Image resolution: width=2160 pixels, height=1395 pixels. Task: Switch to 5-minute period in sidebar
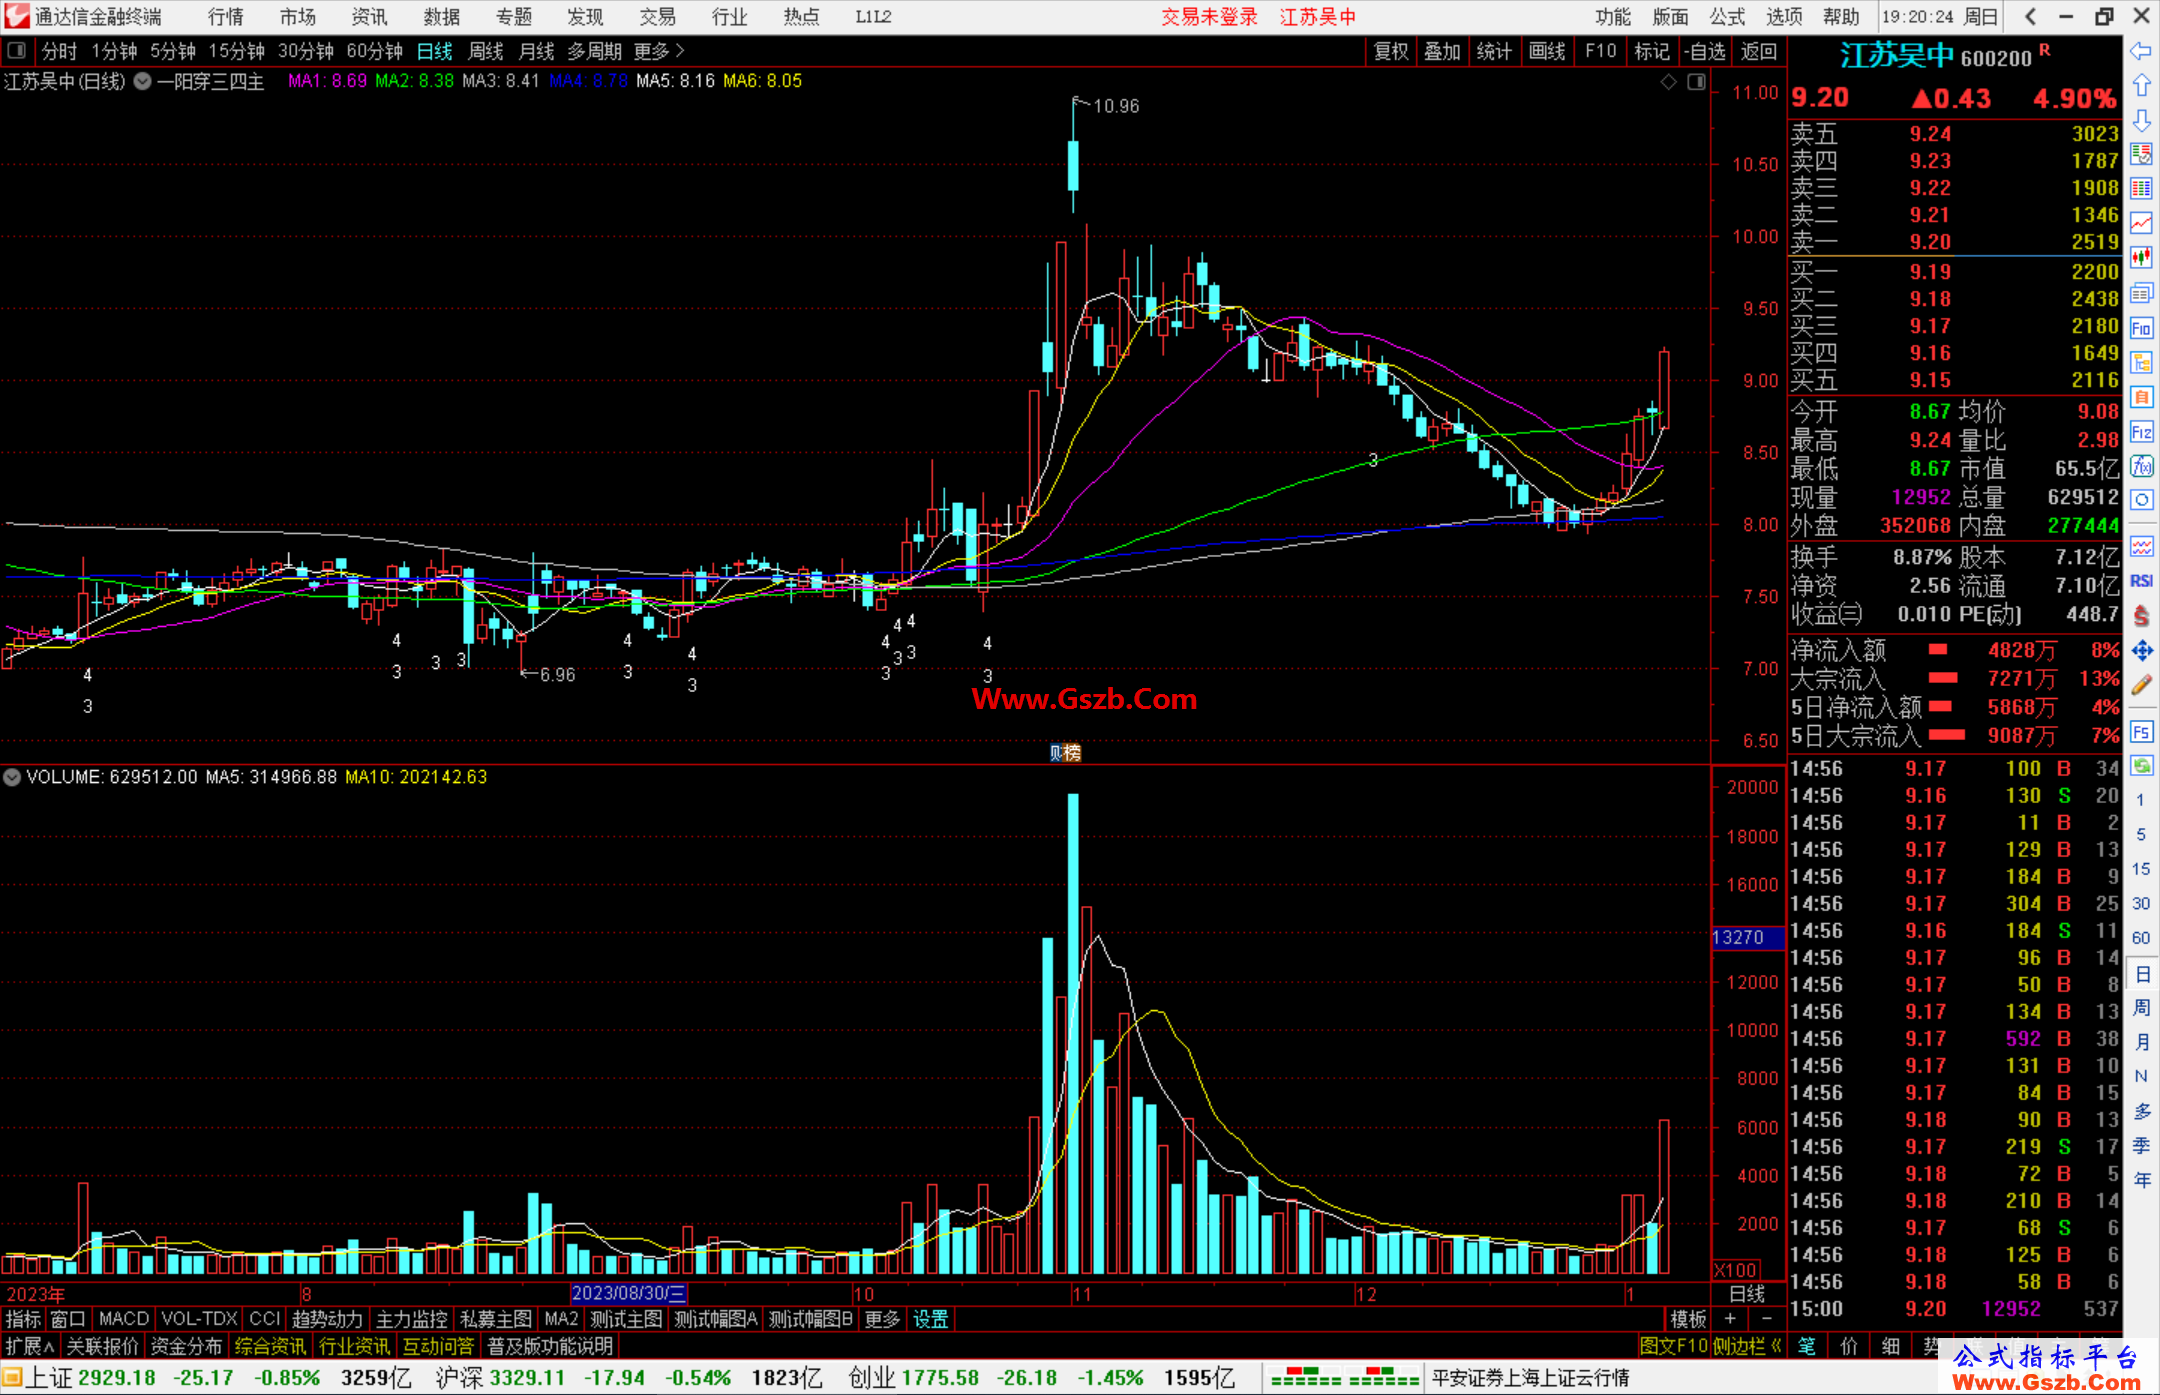(x=2140, y=834)
